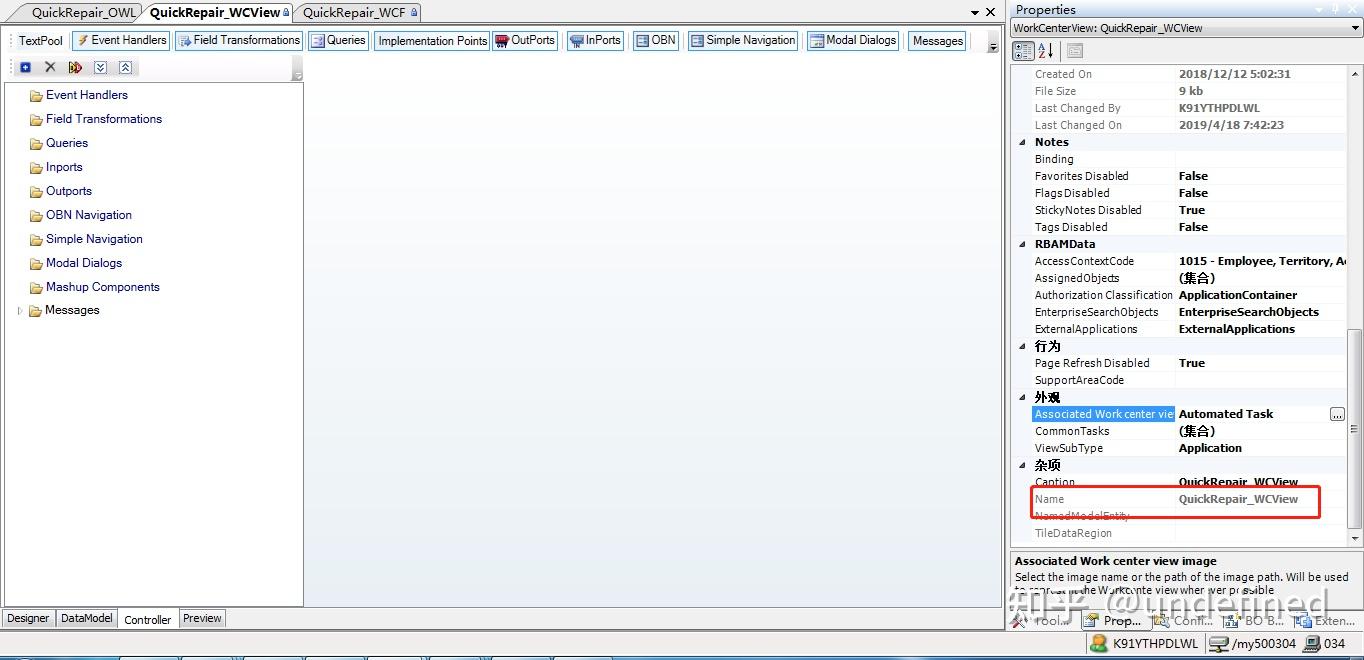Select the OBN Navigation folder

click(x=89, y=215)
